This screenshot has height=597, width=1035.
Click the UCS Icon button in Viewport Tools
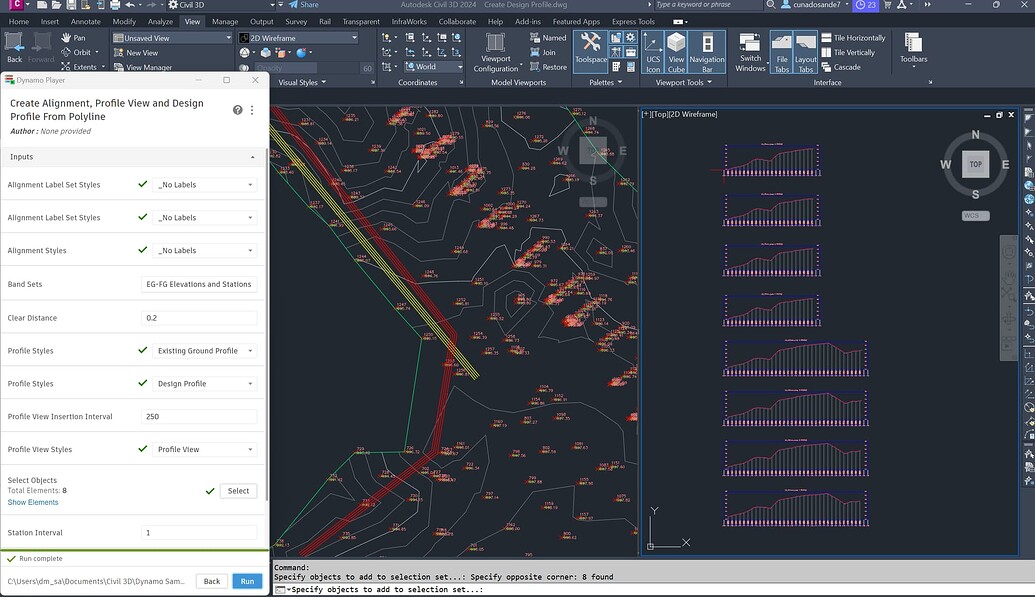[x=651, y=52]
